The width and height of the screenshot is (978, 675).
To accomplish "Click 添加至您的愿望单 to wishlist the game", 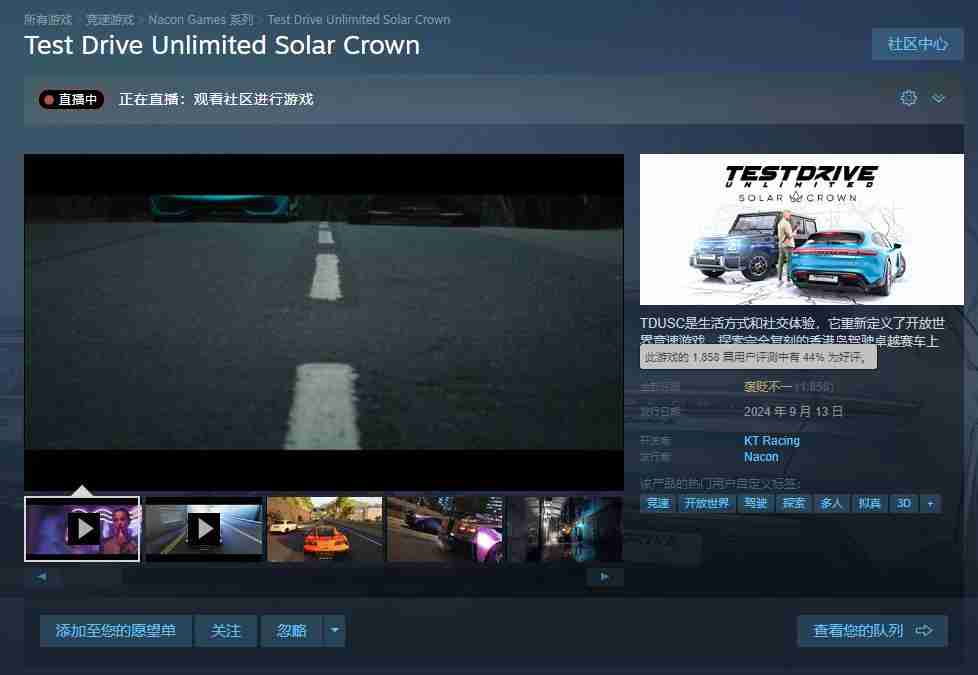I will click(115, 630).
